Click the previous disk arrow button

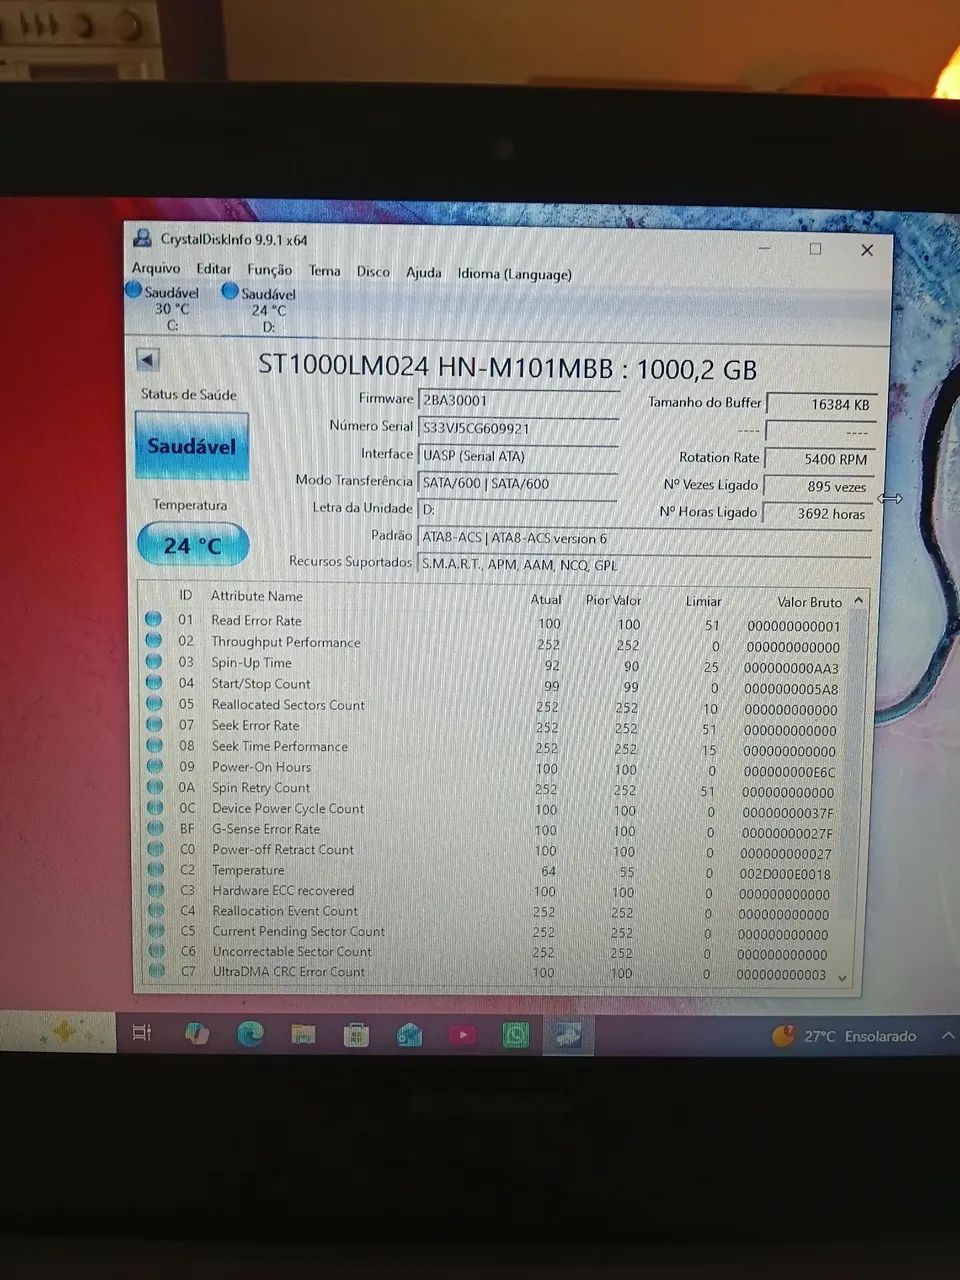pyautogui.click(x=148, y=361)
